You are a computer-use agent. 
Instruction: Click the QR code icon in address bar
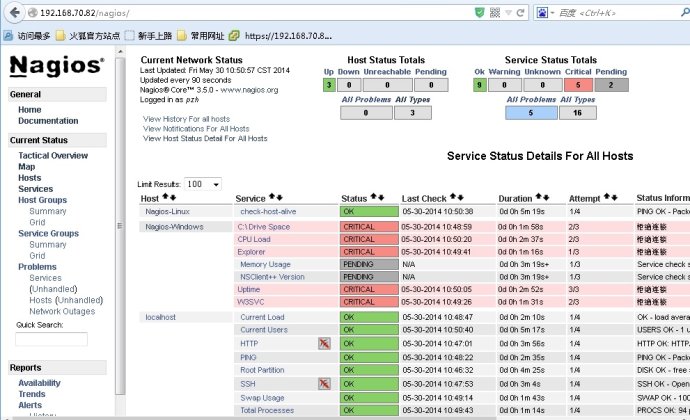click(x=495, y=13)
